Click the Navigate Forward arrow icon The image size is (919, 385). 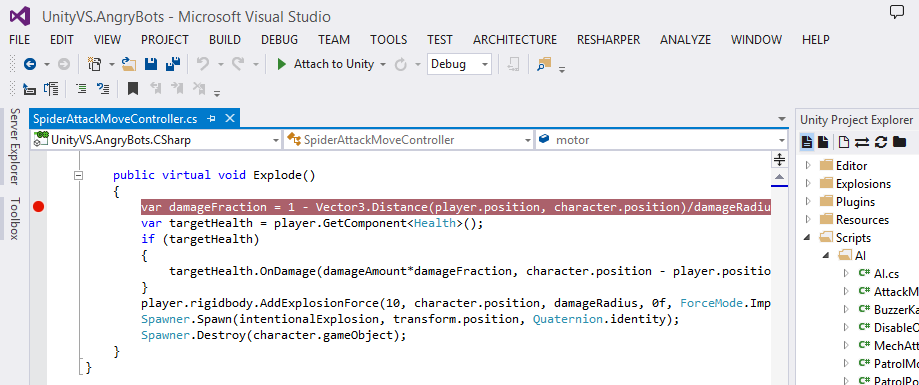63,64
